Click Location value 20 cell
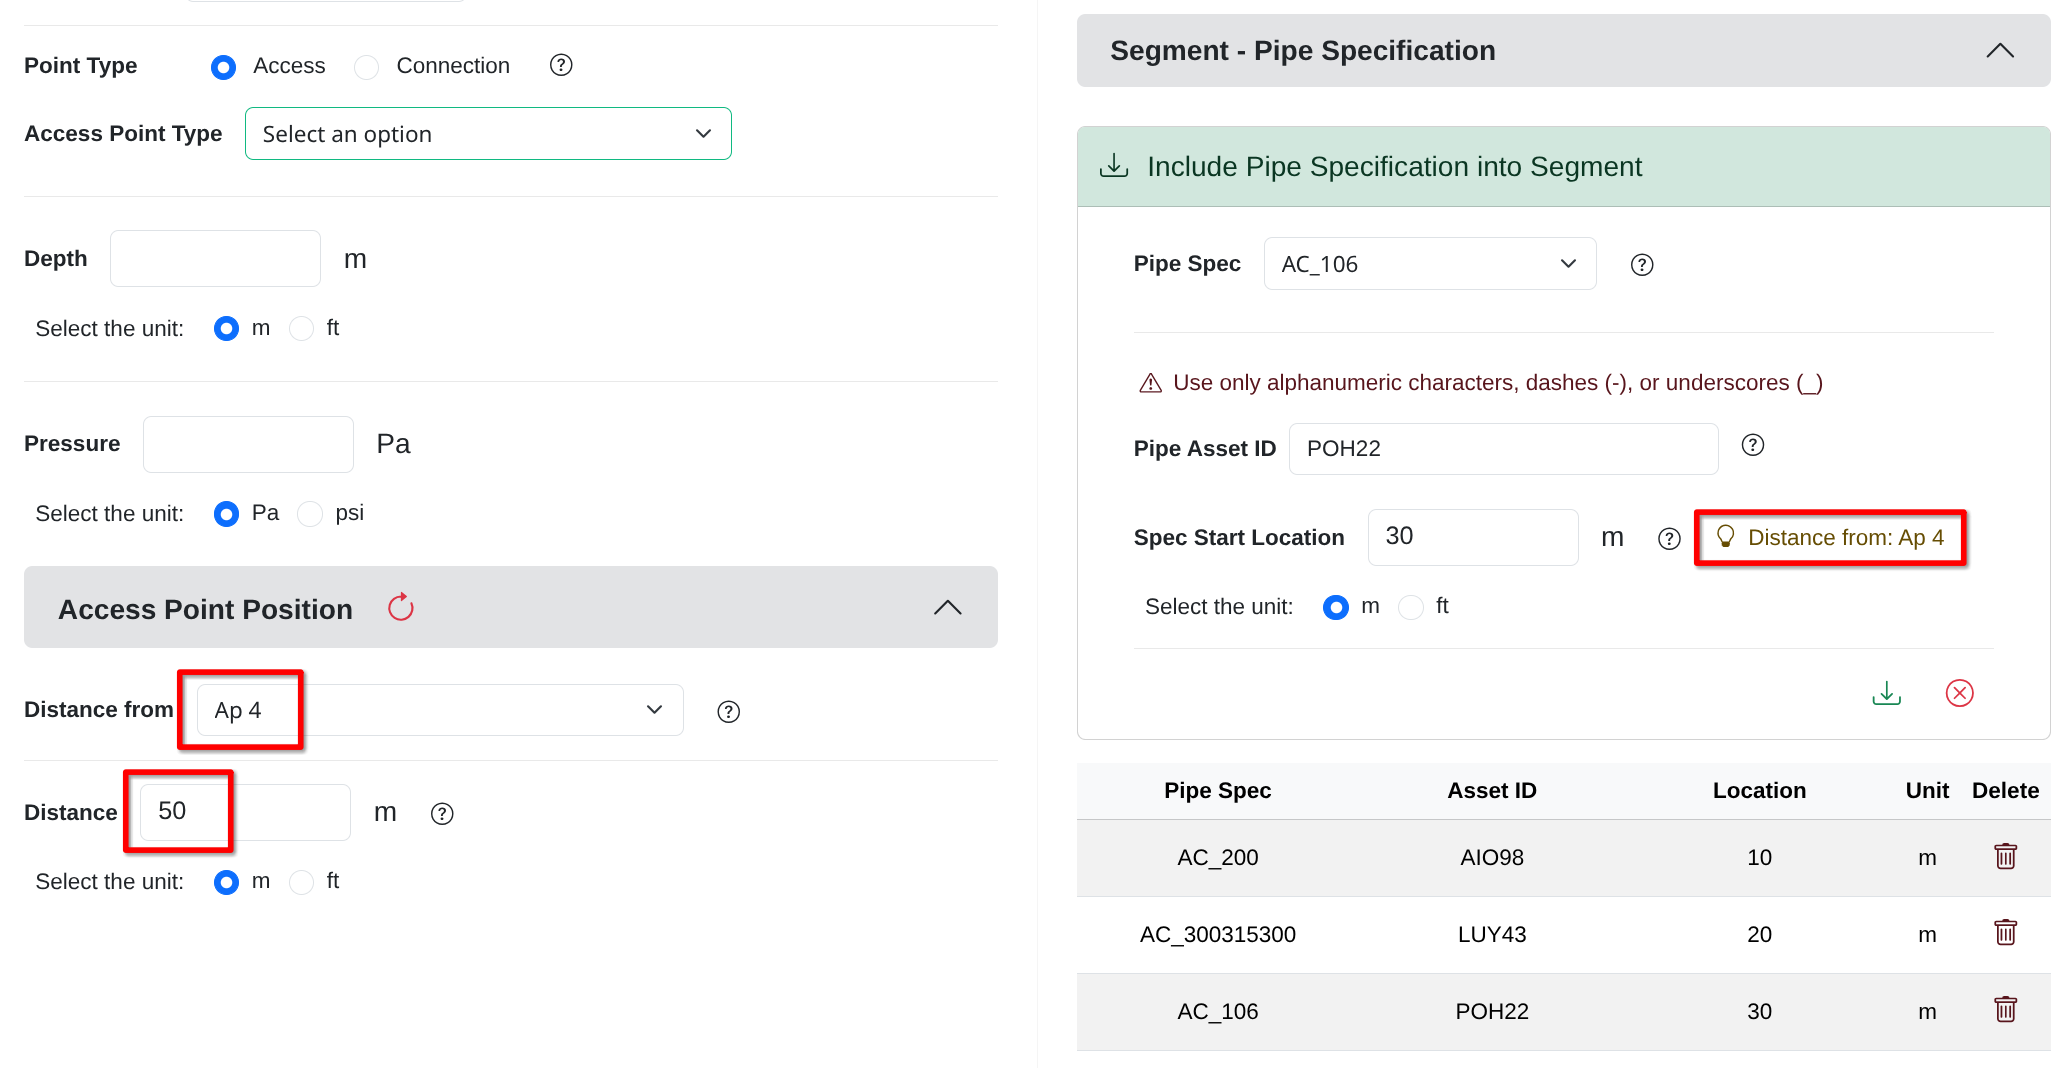Screen dimensions: 2066x1068 [1759, 935]
